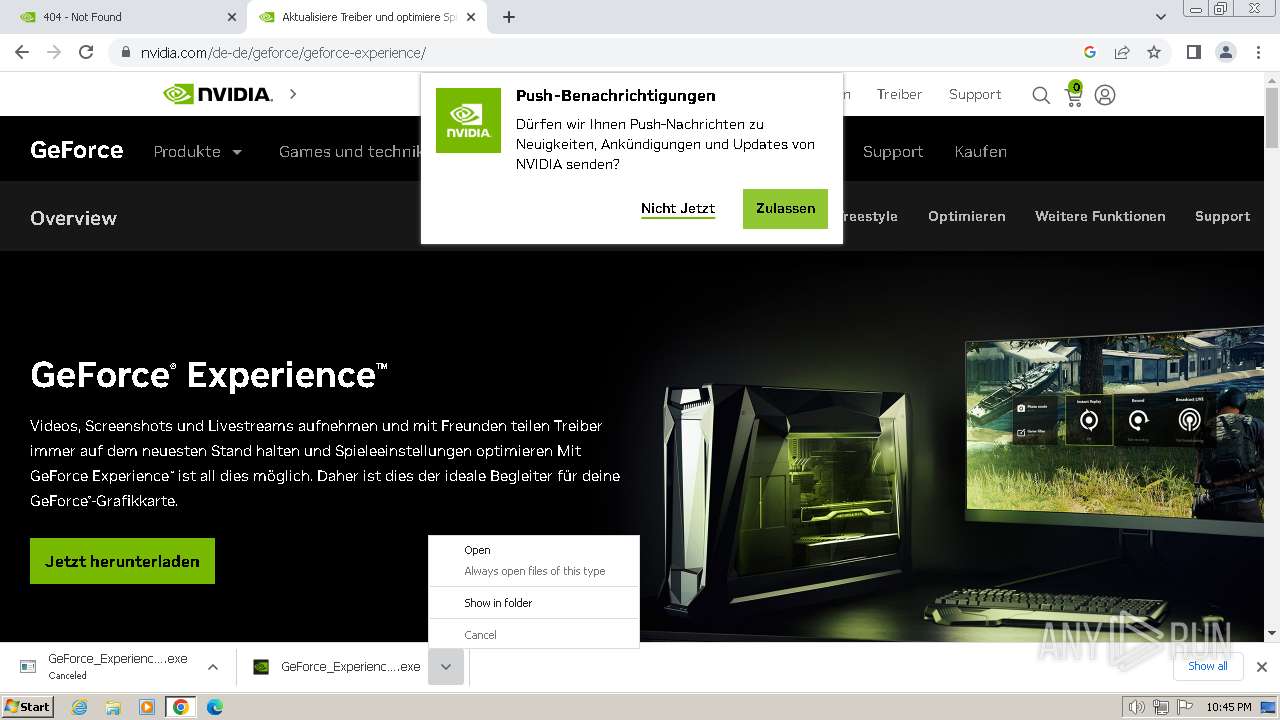Viewport: 1280px width, 720px height.
Task: Click the NVIDIA logo in push dialog
Action: click(x=468, y=120)
